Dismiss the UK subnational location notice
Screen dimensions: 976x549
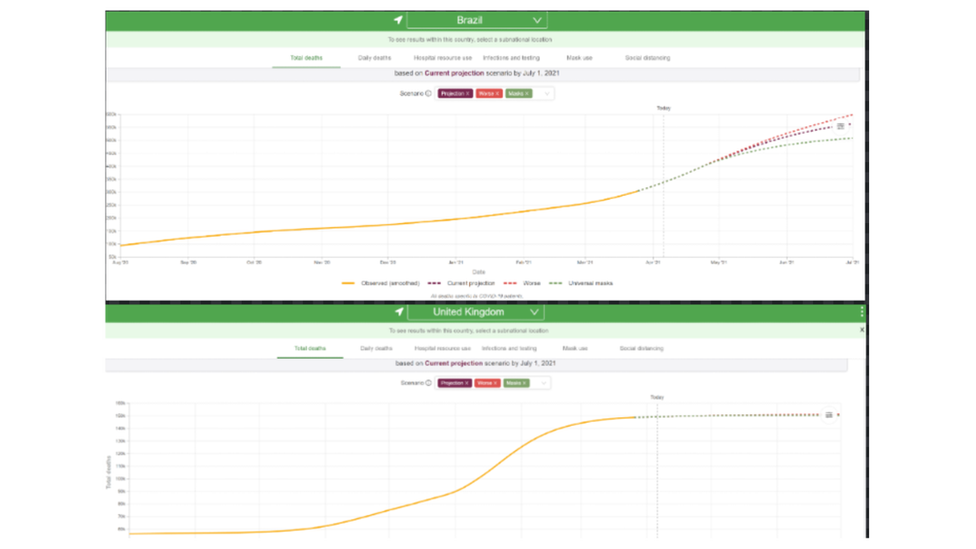tap(861, 330)
